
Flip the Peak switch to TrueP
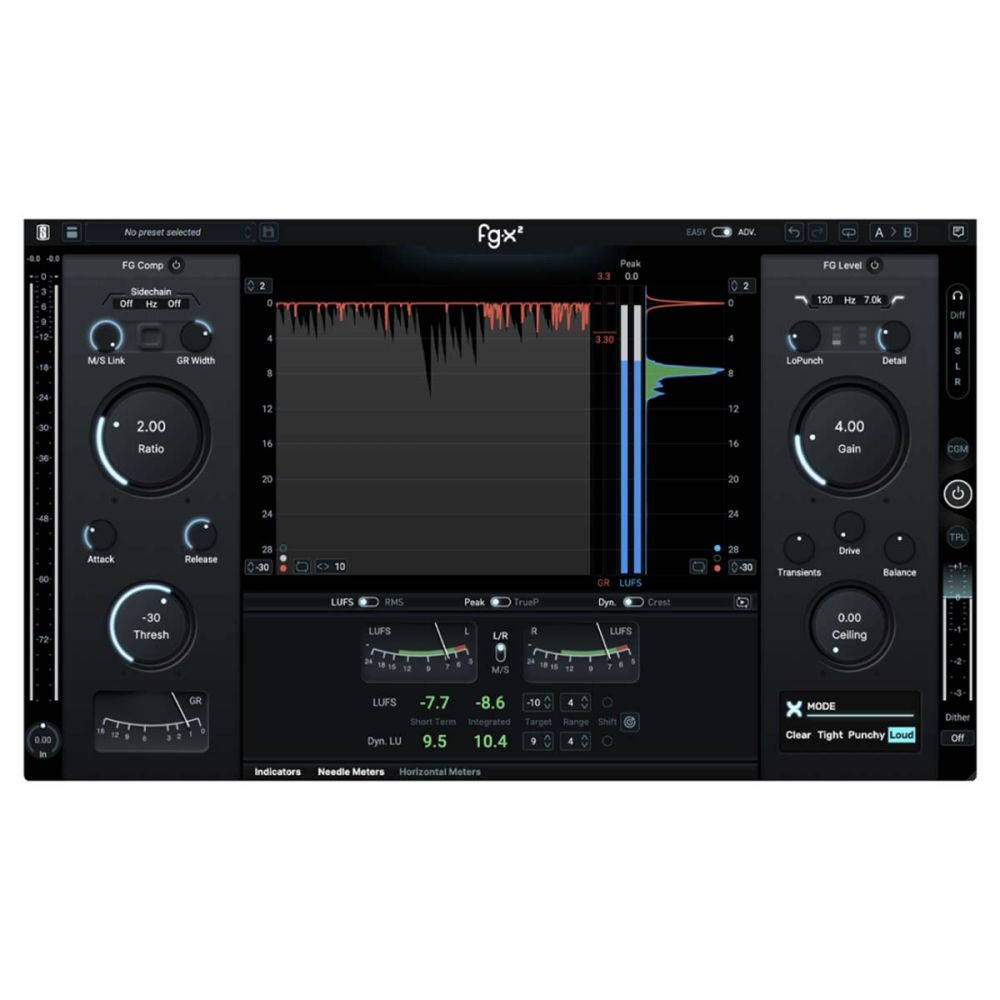point(503,602)
